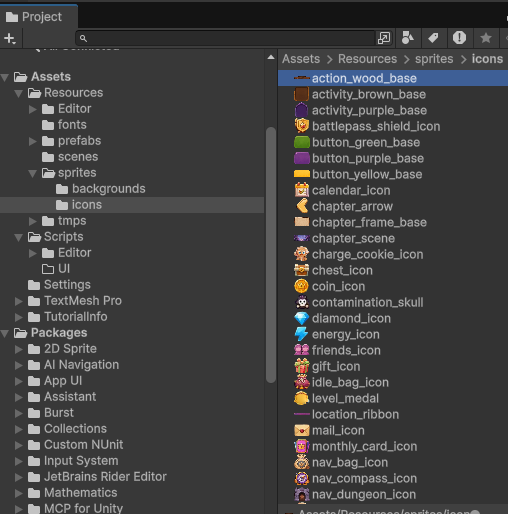
Task: Select the UI folder under Scripts
Action: pyautogui.click(x=56, y=269)
